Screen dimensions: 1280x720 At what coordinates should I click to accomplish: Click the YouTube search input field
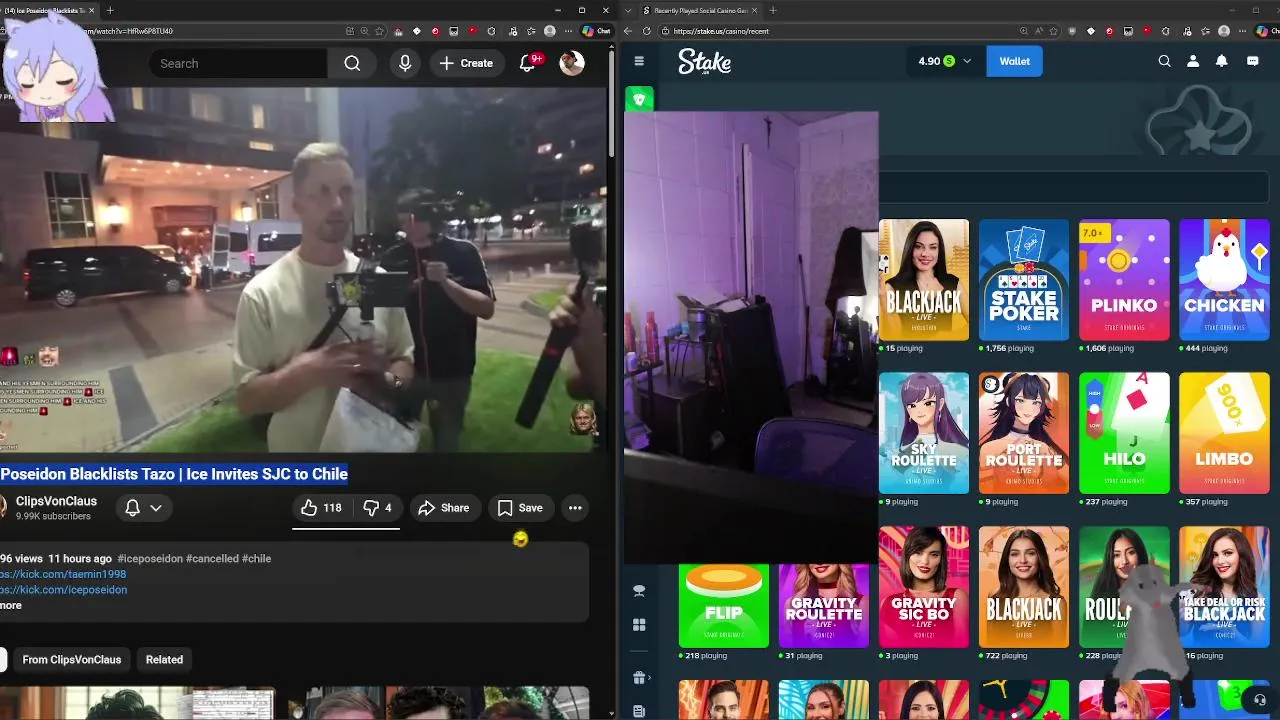[x=238, y=63]
